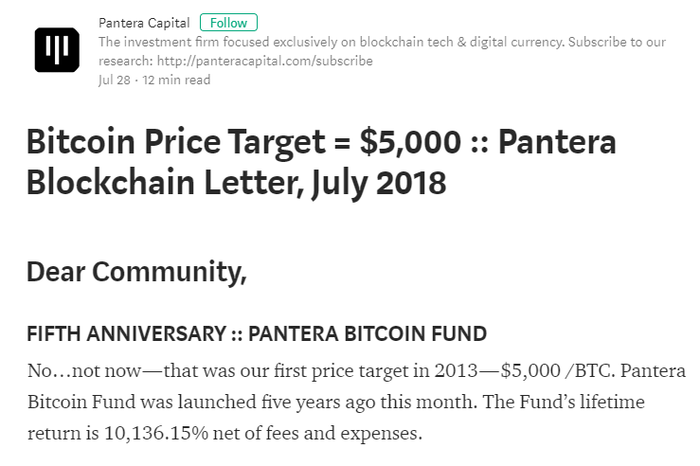Click the year '2013' in the paragraph
700x466 pixels.
click(x=456, y=371)
